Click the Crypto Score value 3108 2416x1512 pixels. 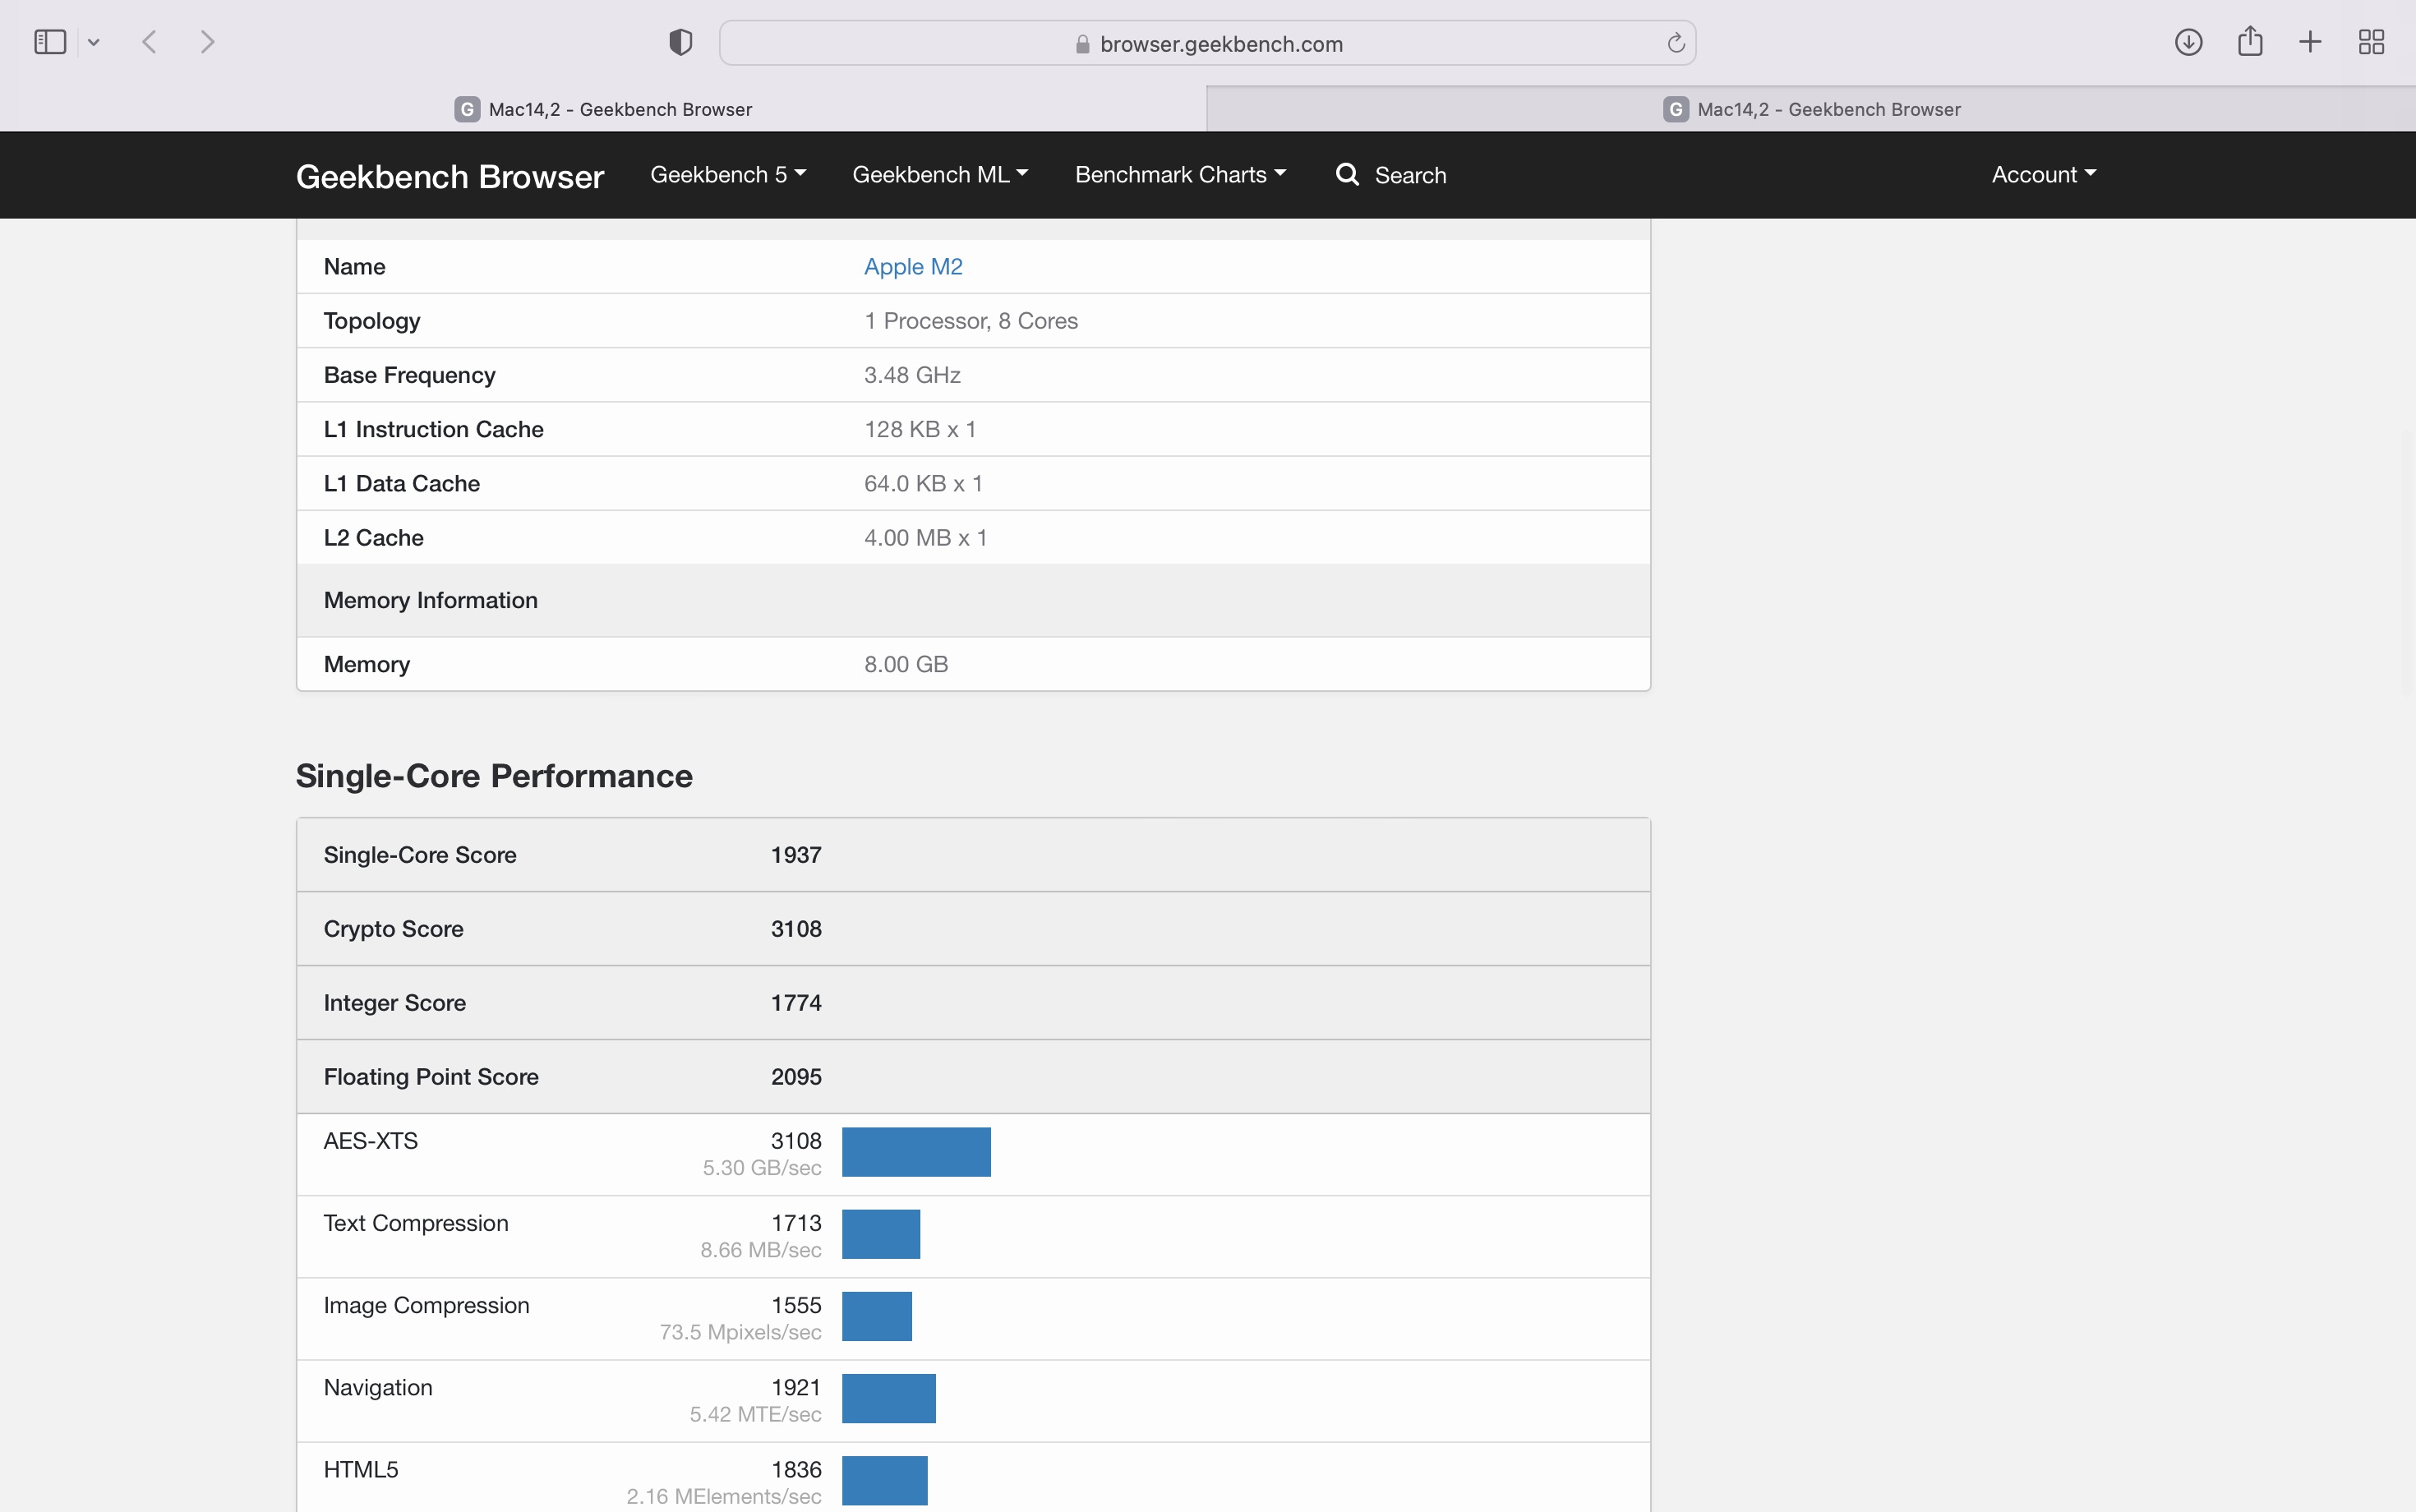point(796,929)
